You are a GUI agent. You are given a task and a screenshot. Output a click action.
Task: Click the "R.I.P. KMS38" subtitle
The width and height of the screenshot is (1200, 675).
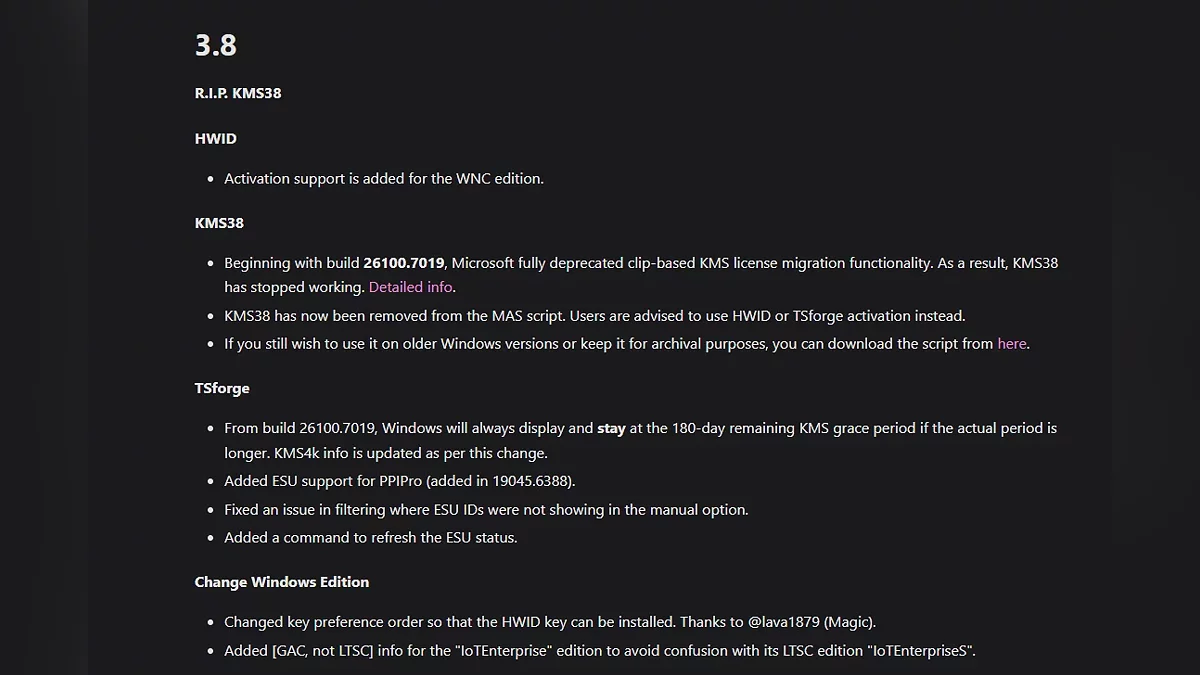pyautogui.click(x=238, y=93)
